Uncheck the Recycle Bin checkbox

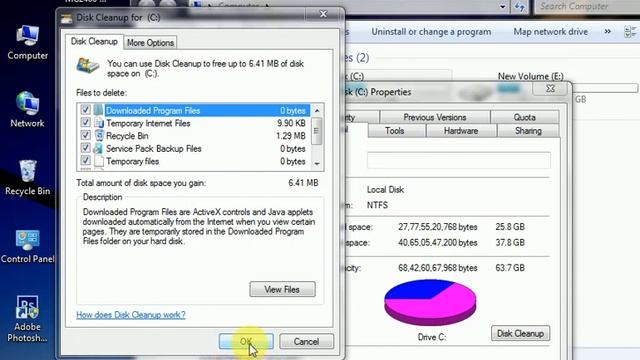(85, 135)
